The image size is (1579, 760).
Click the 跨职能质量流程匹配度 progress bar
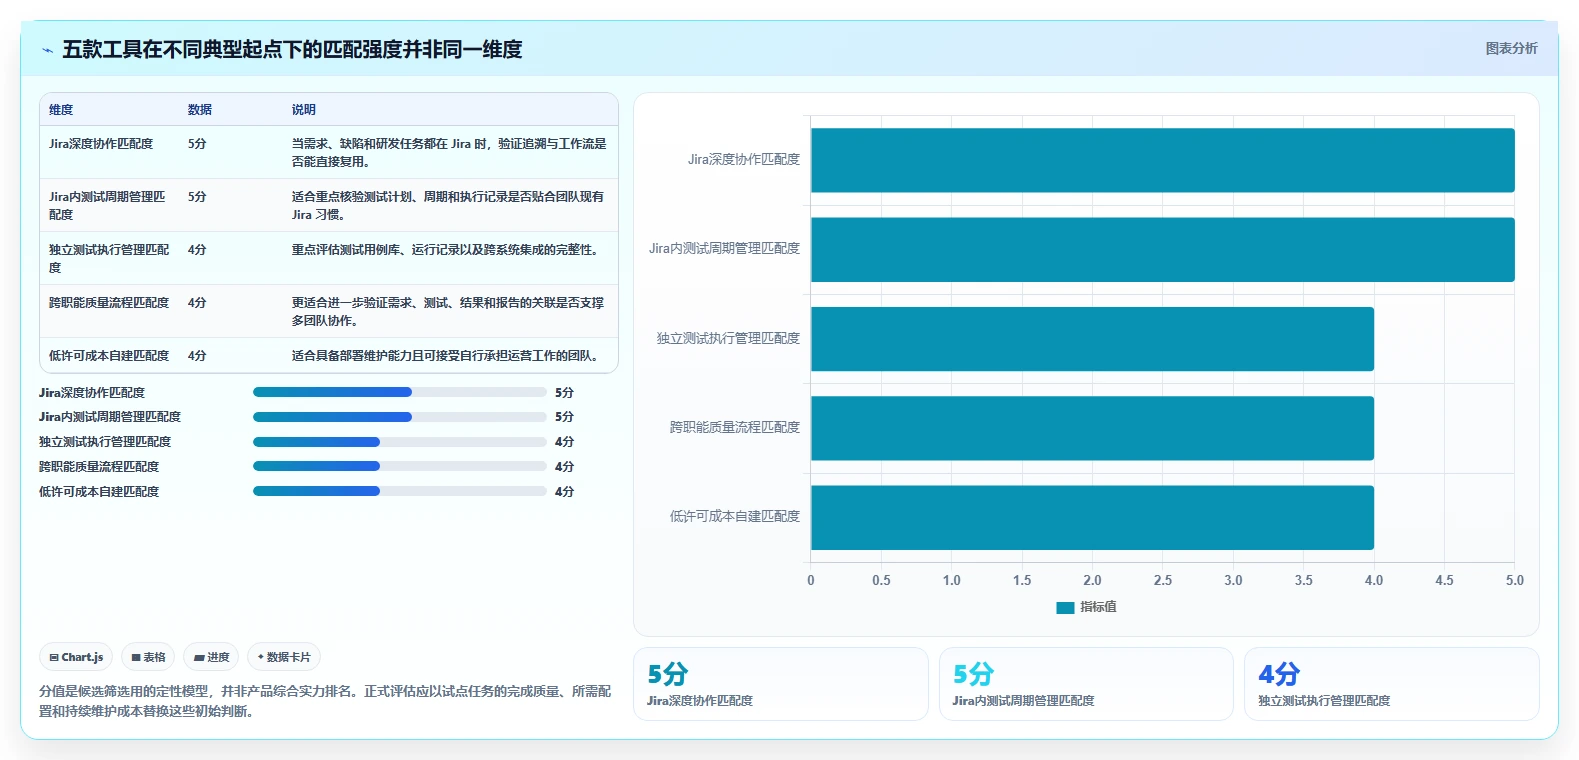click(x=400, y=466)
